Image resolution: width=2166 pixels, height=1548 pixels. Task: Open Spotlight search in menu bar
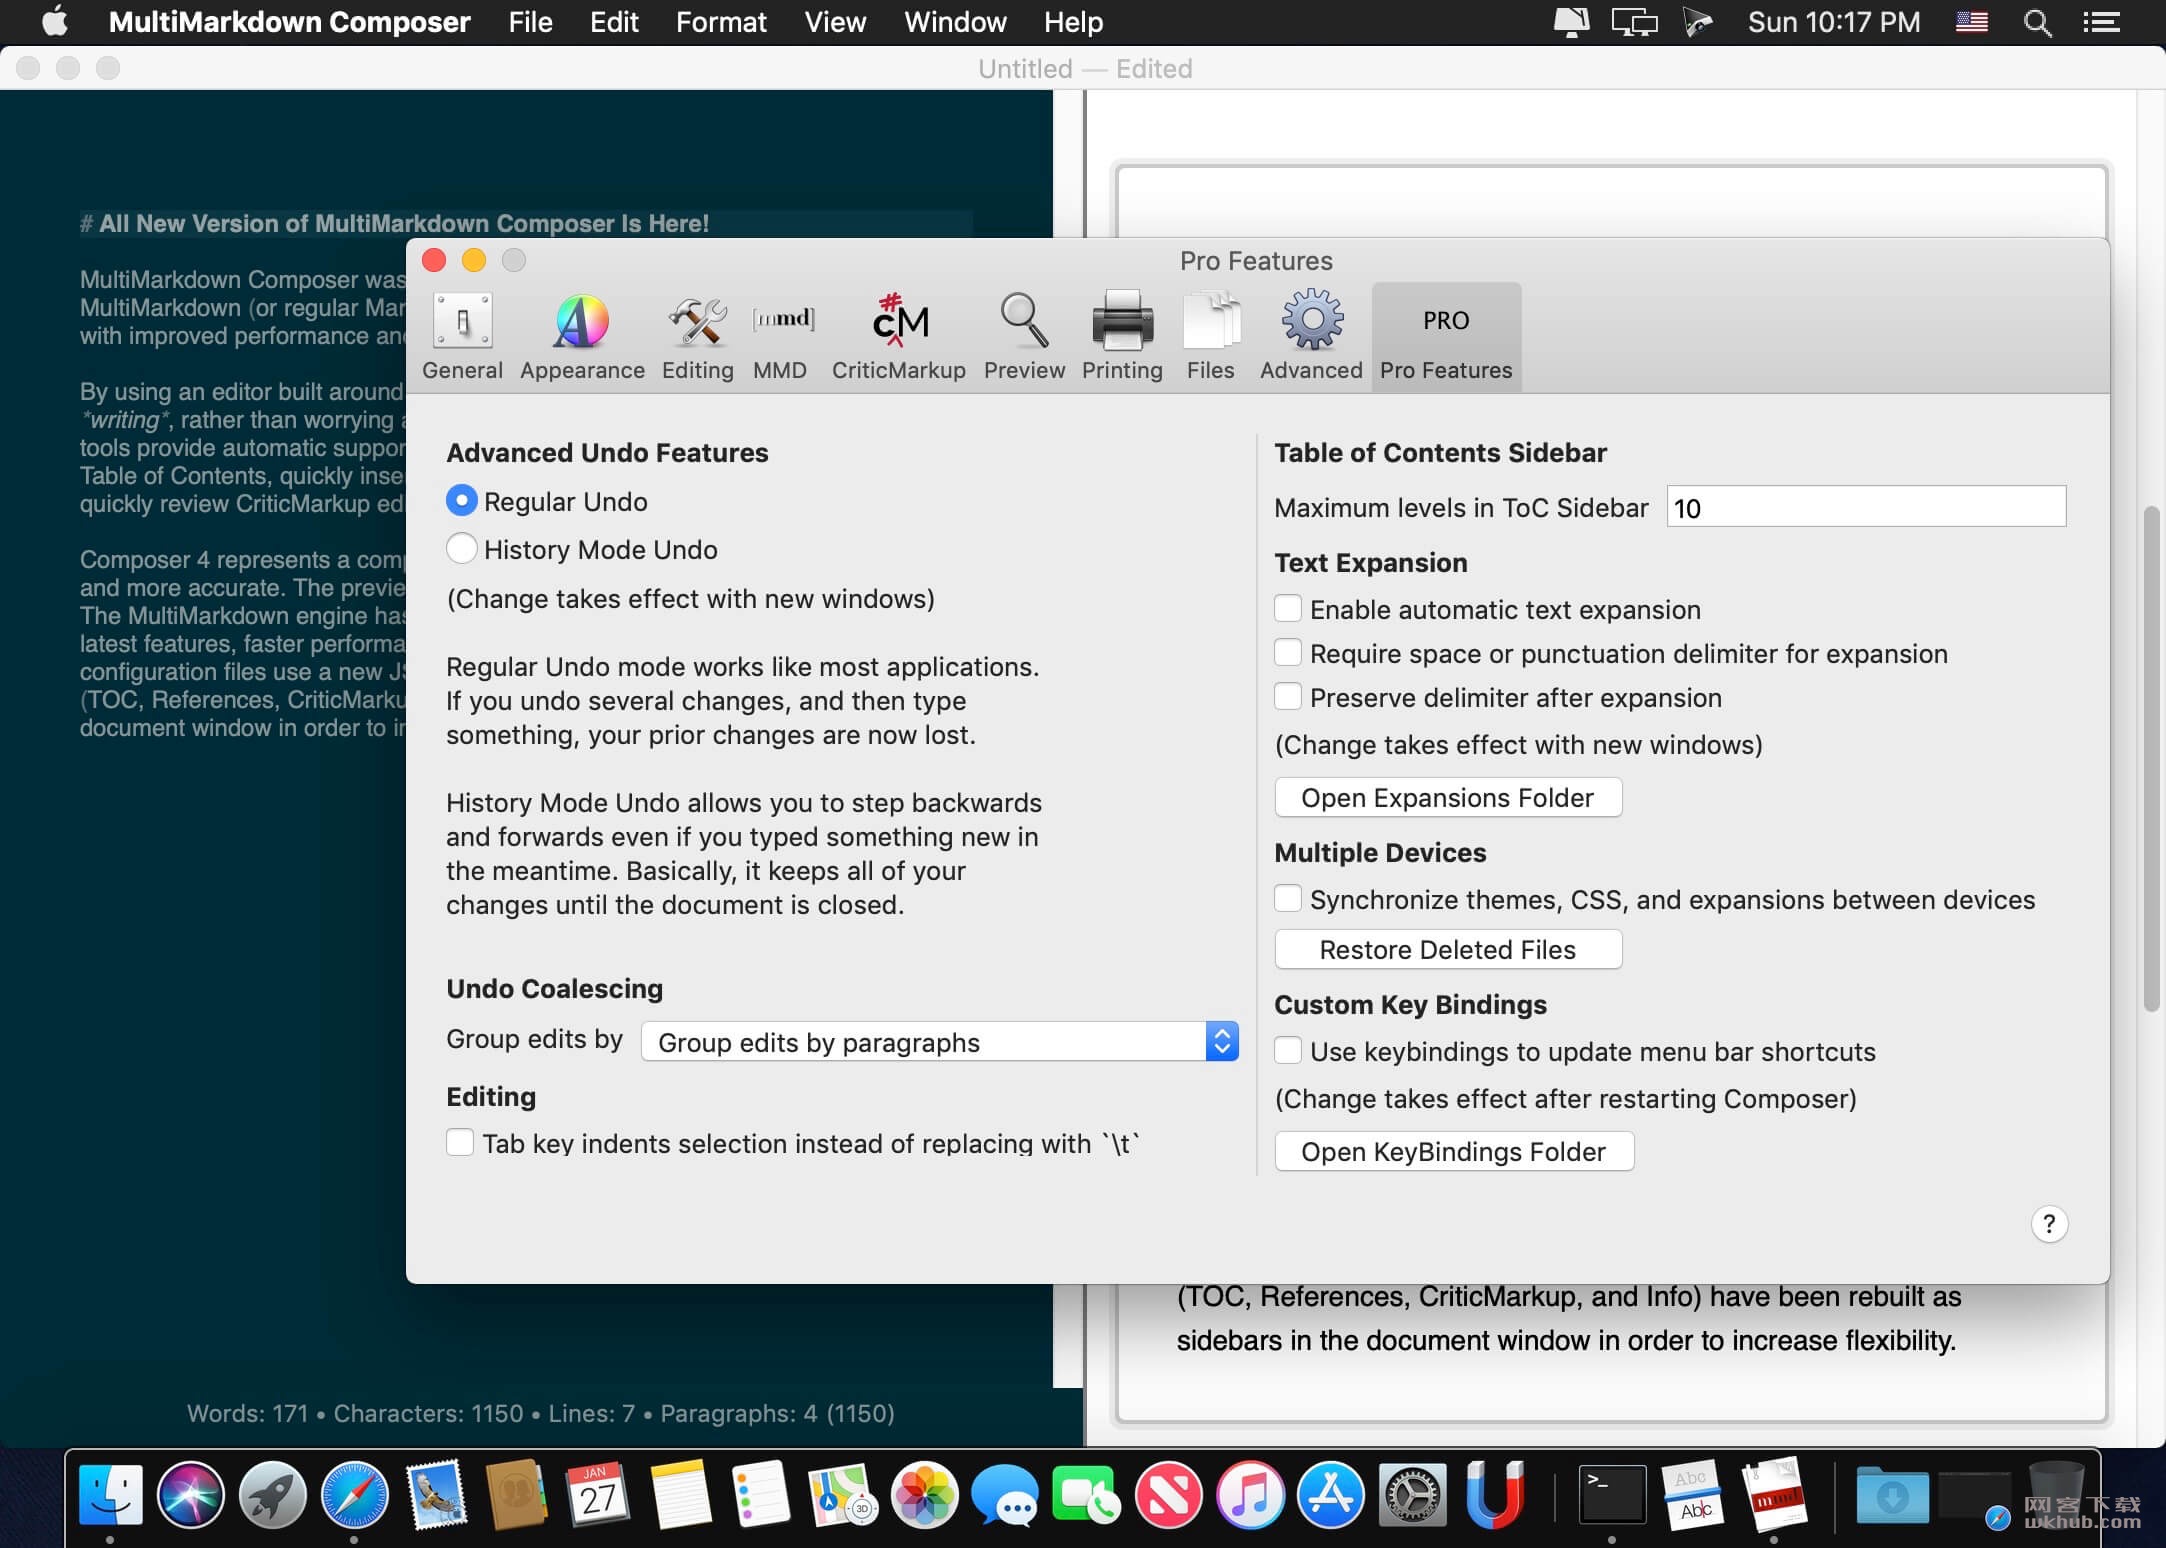(2037, 22)
